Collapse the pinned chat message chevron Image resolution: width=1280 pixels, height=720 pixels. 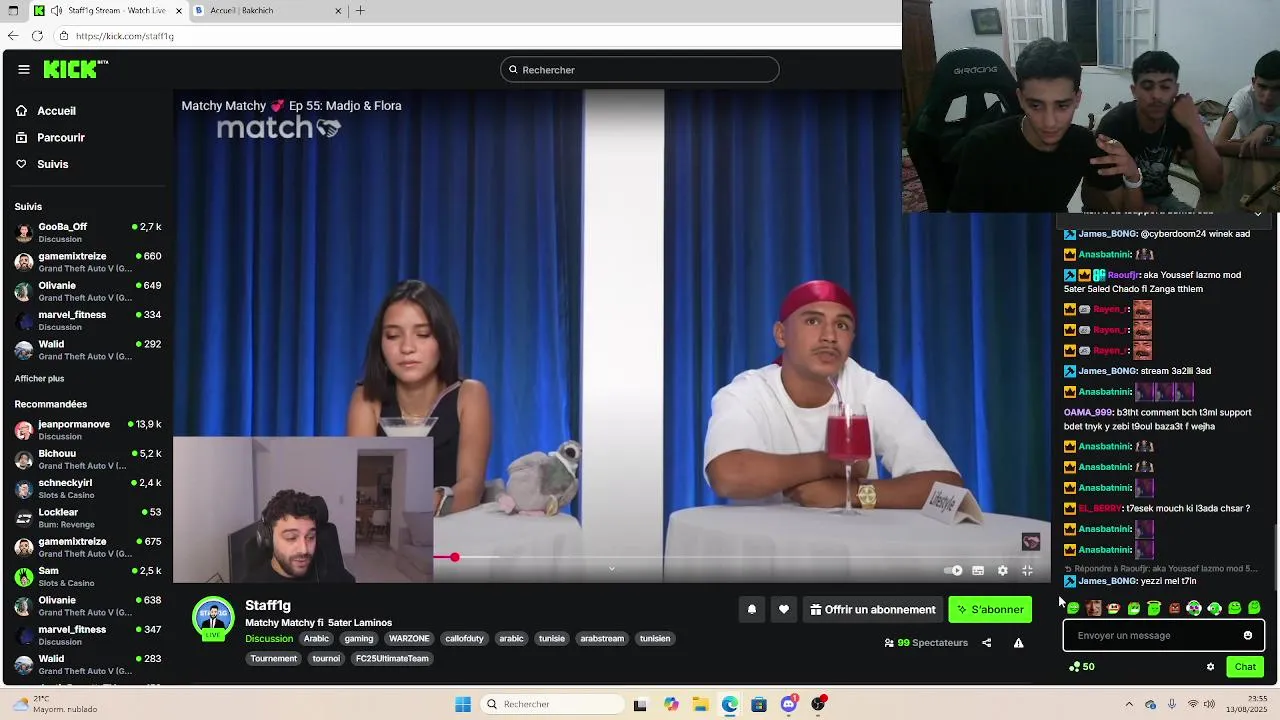pos(1258,214)
